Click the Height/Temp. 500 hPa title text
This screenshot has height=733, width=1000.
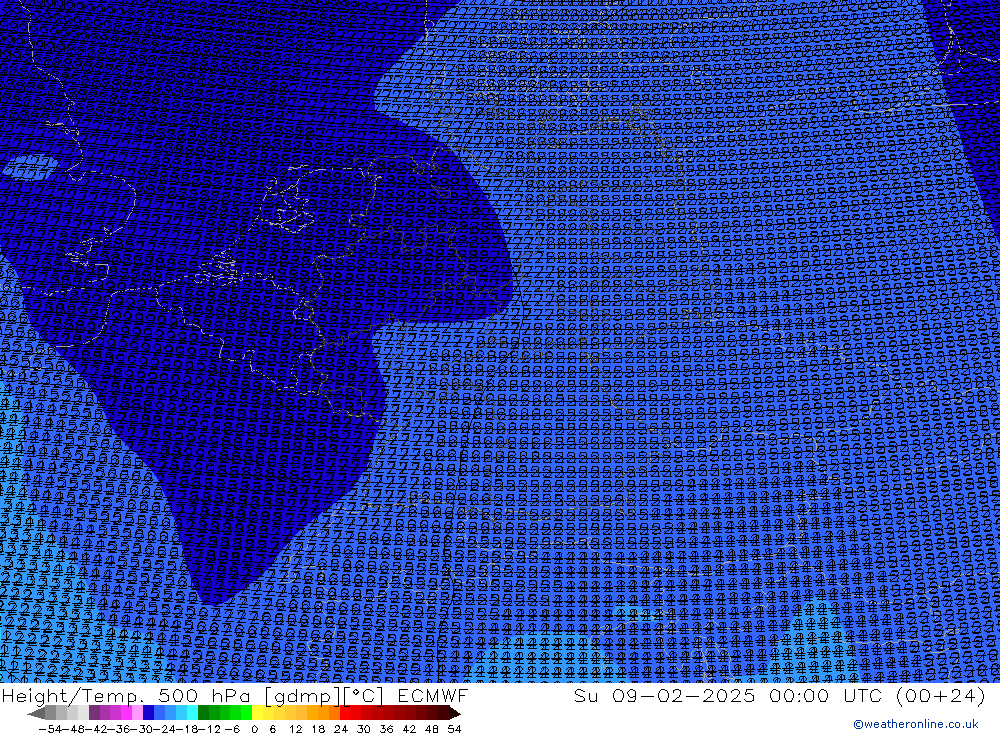[128, 696]
